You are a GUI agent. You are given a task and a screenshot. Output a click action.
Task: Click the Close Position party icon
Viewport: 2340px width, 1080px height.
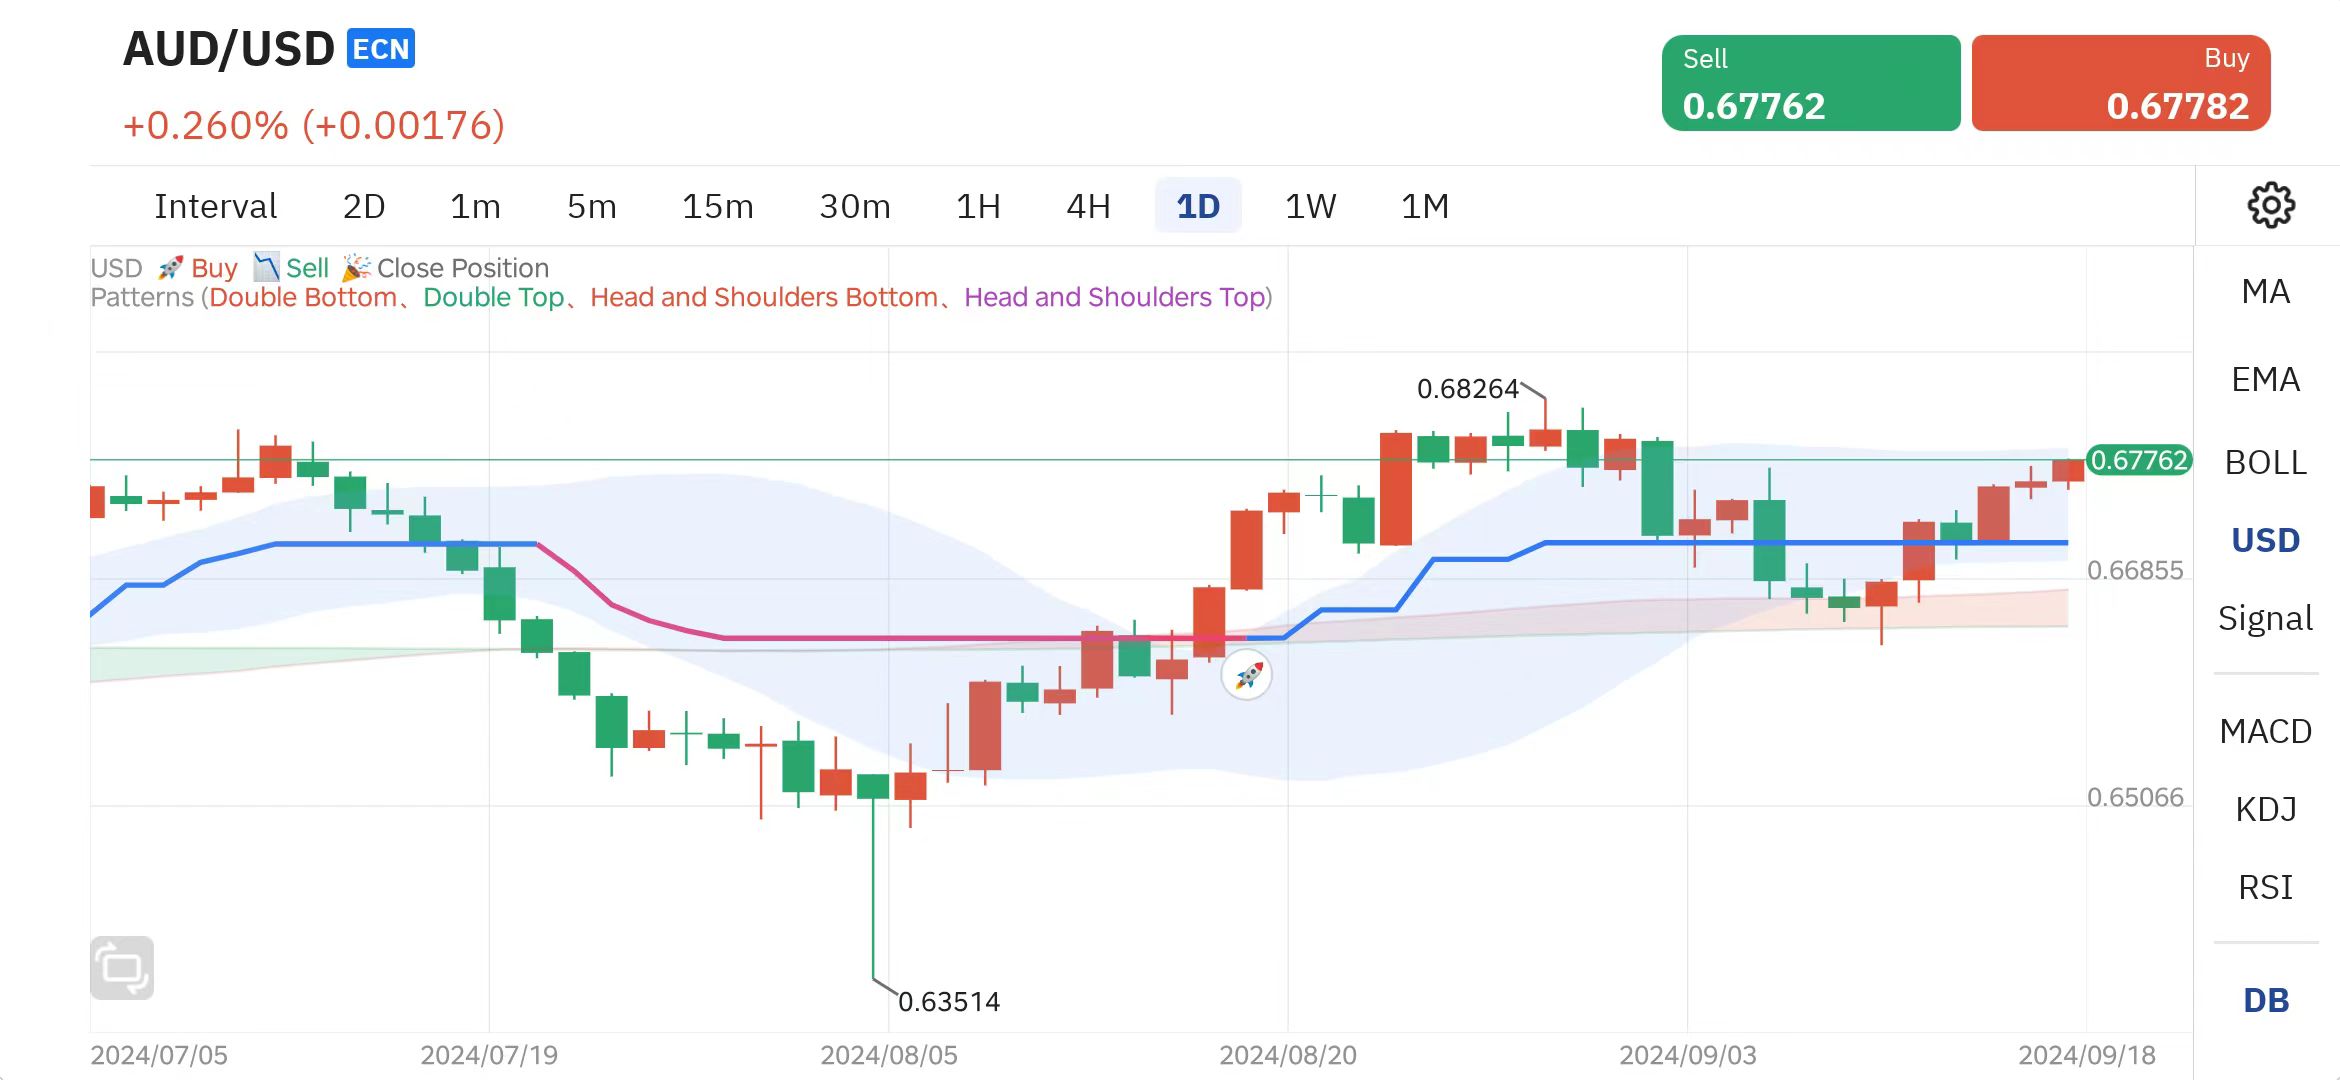[x=356, y=268]
